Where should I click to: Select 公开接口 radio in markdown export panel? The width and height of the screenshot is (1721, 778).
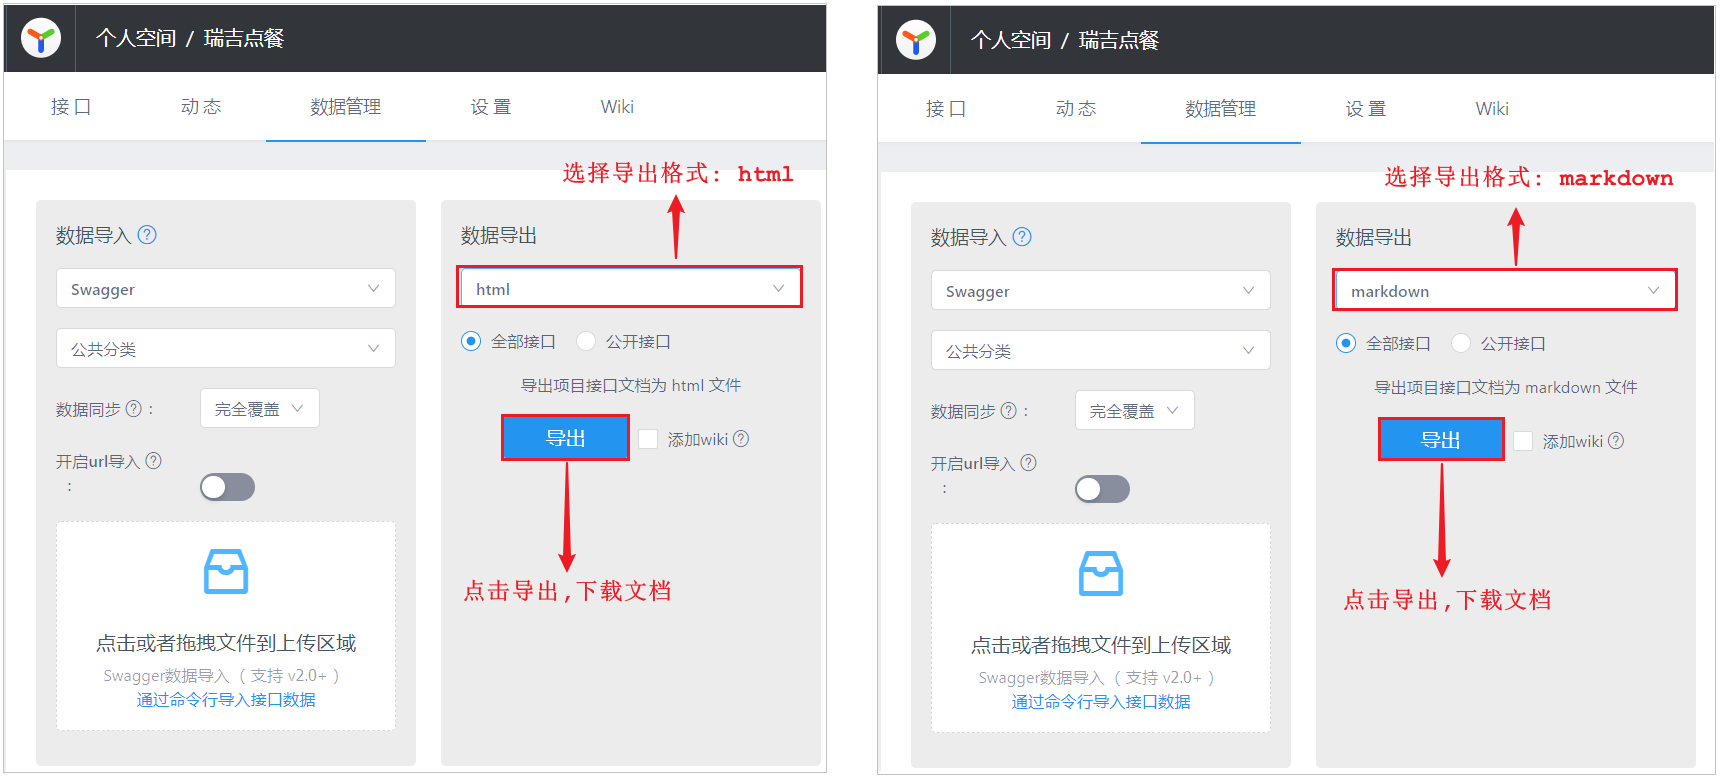pyautogui.click(x=1461, y=343)
